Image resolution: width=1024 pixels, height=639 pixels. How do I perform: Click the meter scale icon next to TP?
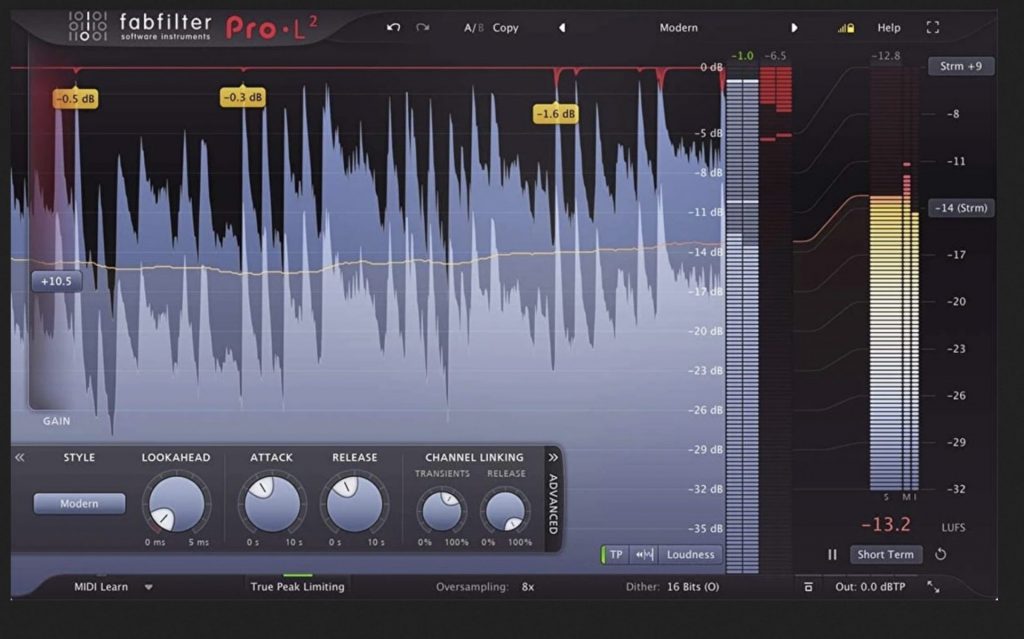click(644, 555)
